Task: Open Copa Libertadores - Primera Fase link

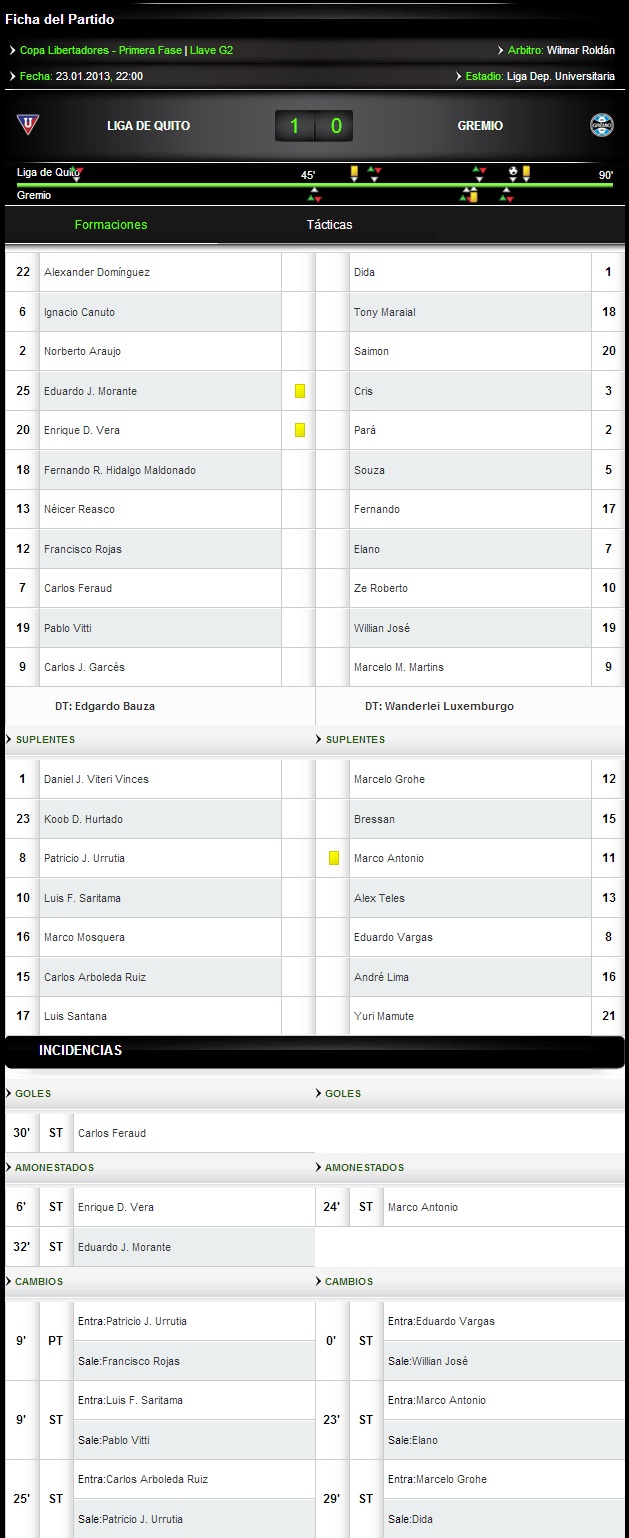Action: click(x=101, y=50)
